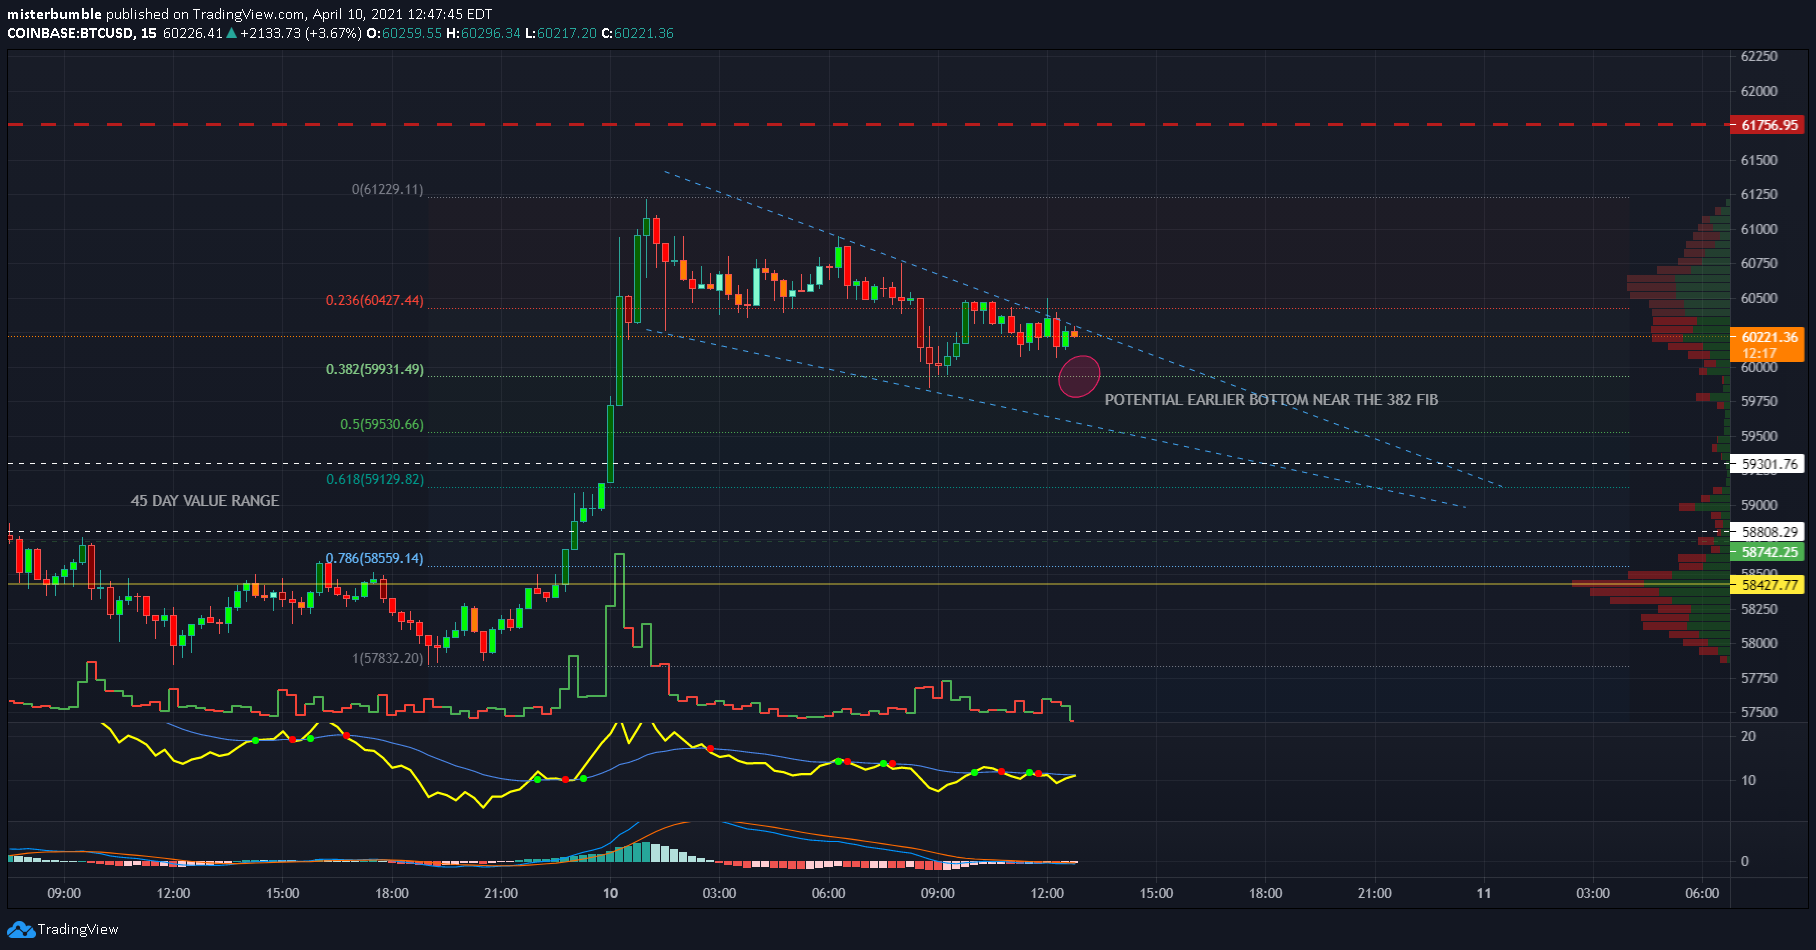Click the date label 11 on time axis
The image size is (1816, 950).
click(1484, 893)
